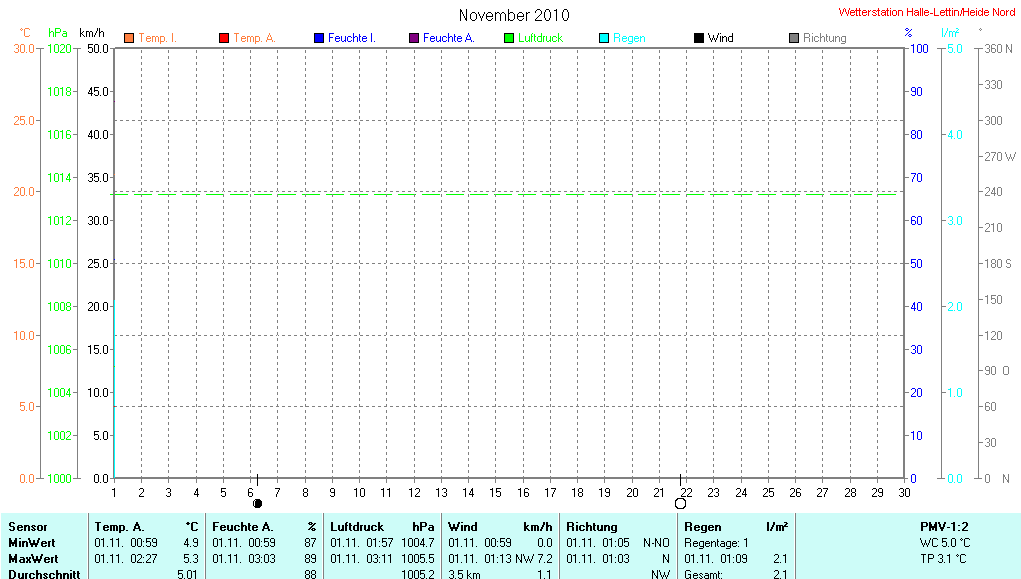Select the purple Feuchte A. legend square
The width and height of the screenshot is (1021, 579).
coord(414,38)
